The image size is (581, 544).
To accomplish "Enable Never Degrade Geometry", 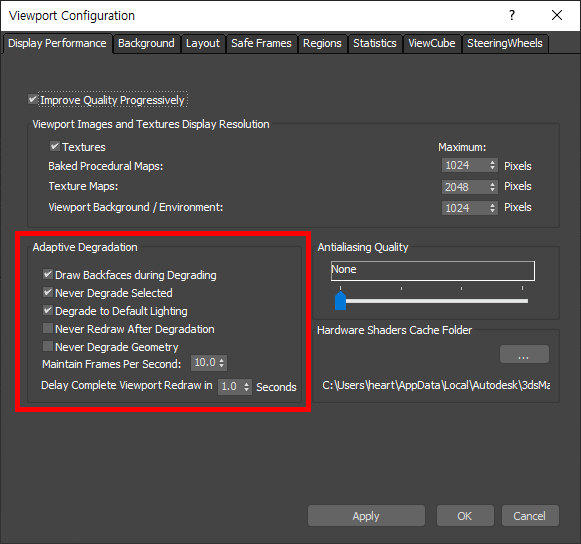I will [48, 346].
